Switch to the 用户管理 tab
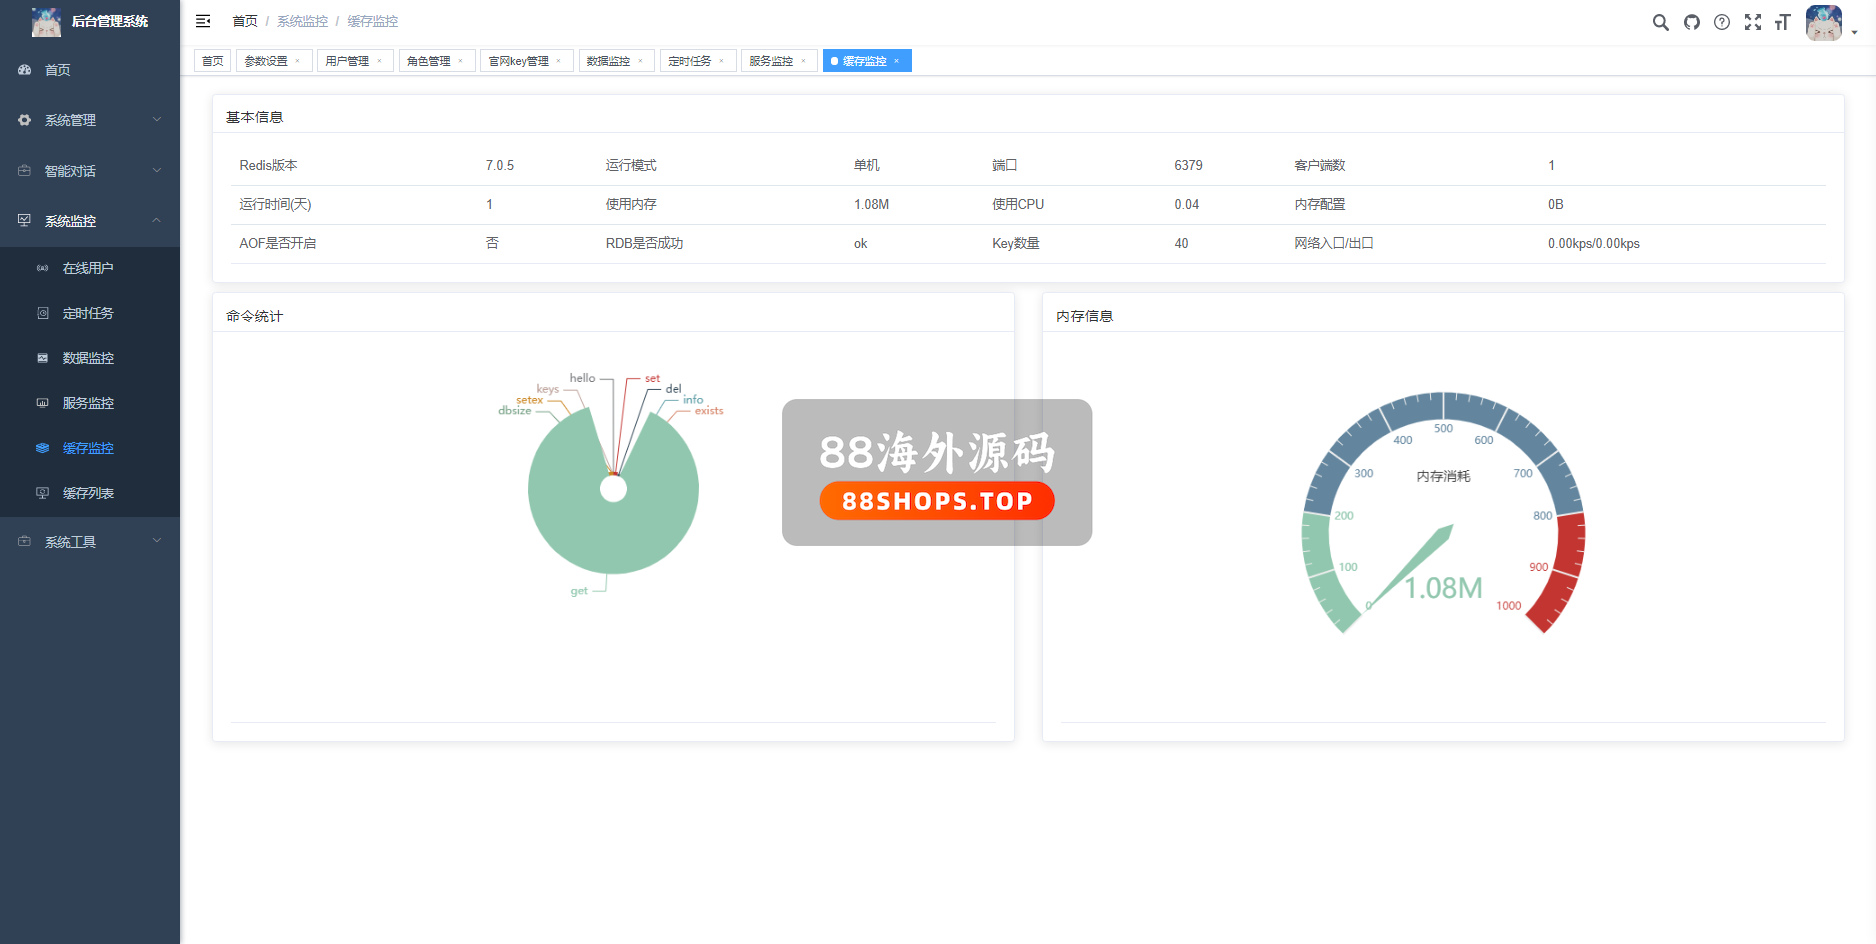 [347, 61]
